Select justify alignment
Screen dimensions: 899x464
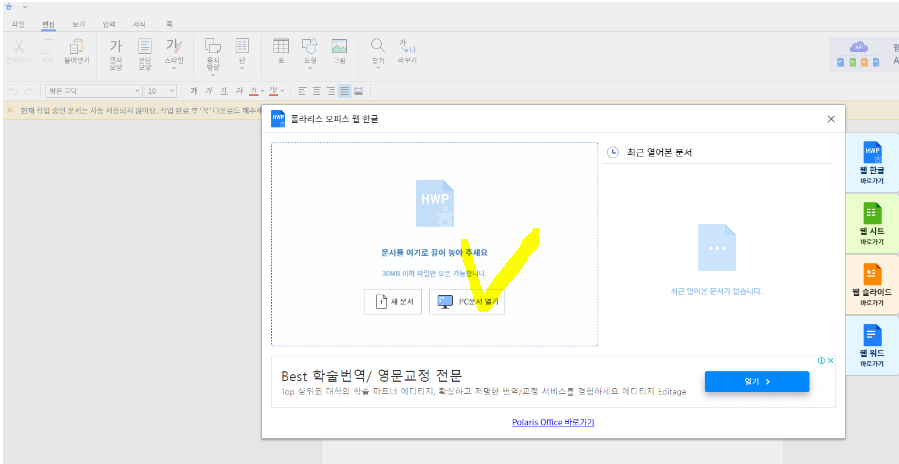[345, 91]
